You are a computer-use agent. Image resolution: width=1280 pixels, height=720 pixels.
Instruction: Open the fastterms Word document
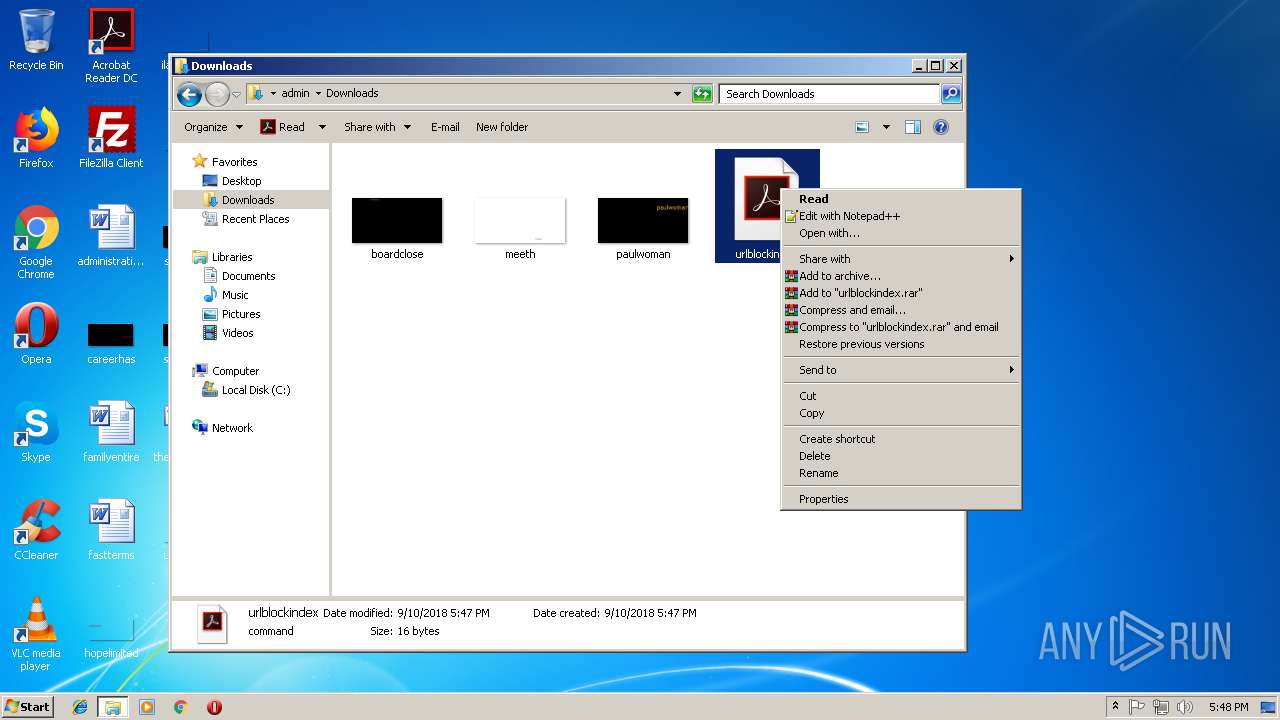(111, 530)
